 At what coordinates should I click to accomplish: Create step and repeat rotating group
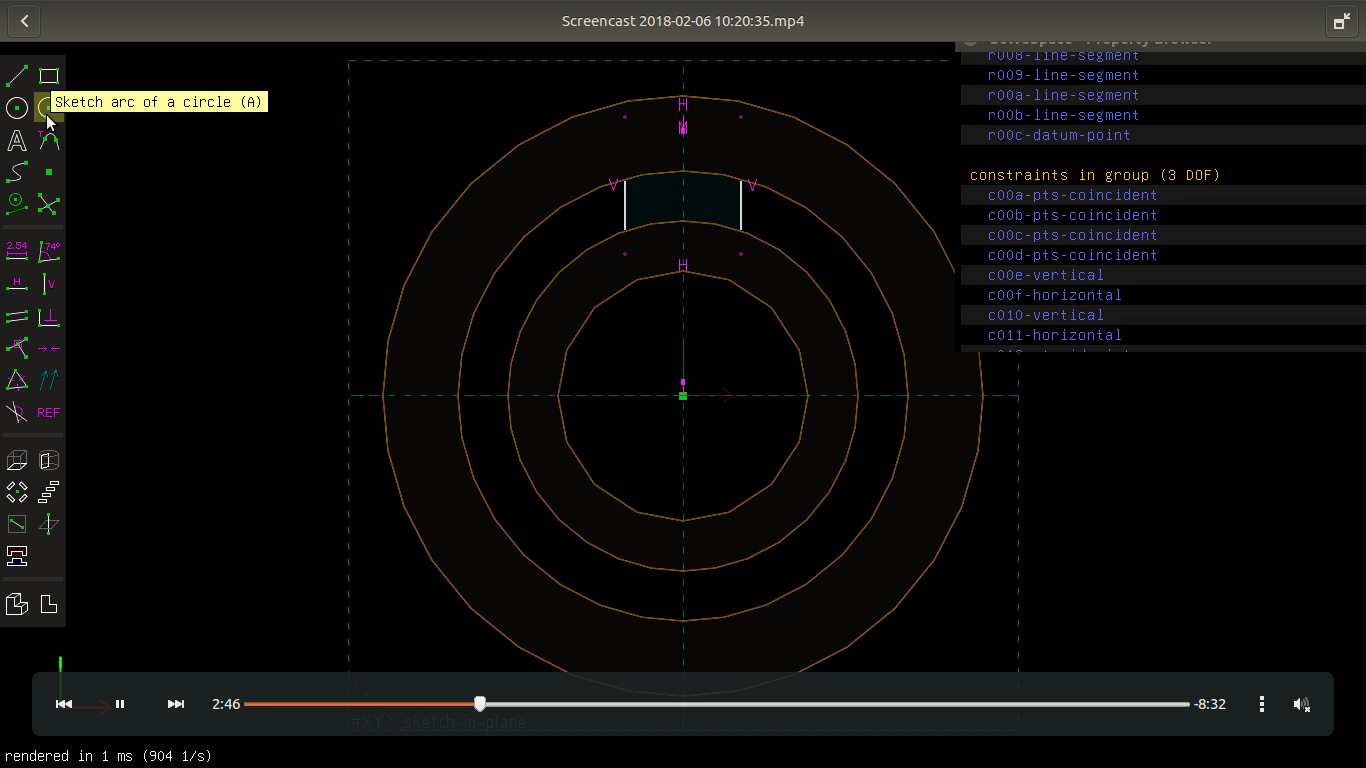pyautogui.click(x=17, y=492)
